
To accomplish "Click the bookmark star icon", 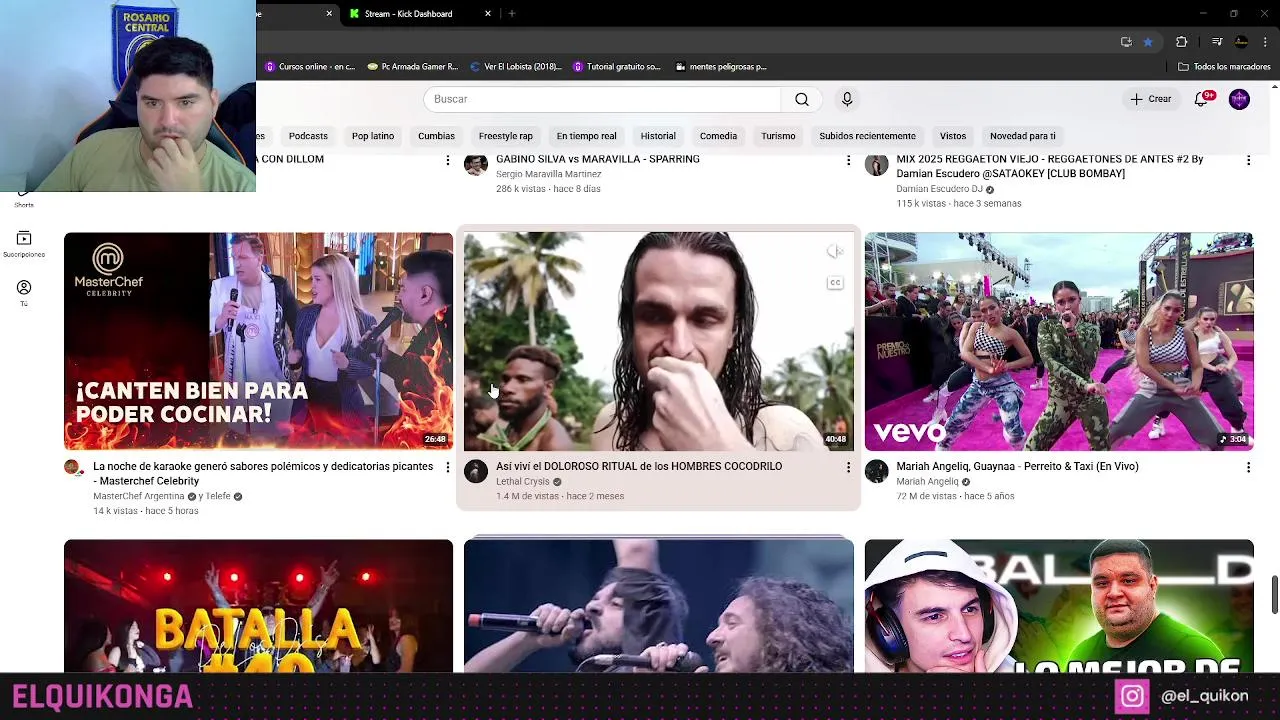I will tap(1148, 42).
